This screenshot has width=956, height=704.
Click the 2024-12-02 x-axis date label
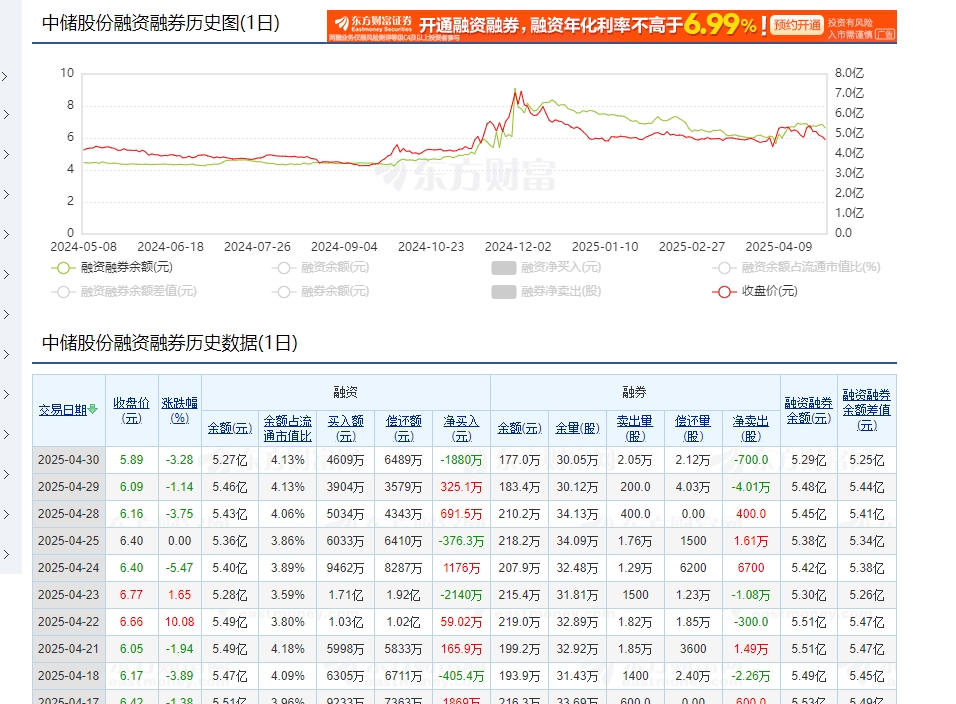coord(518,247)
